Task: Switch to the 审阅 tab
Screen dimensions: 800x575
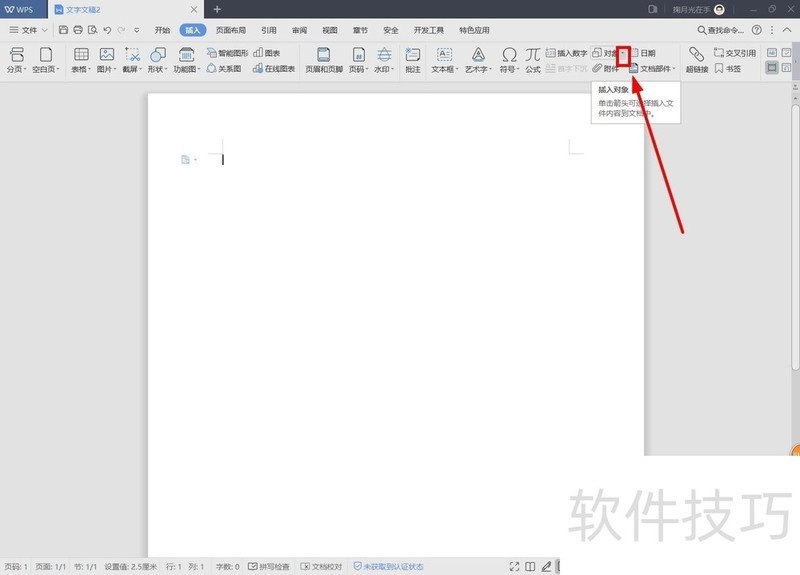Action: pyautogui.click(x=299, y=30)
